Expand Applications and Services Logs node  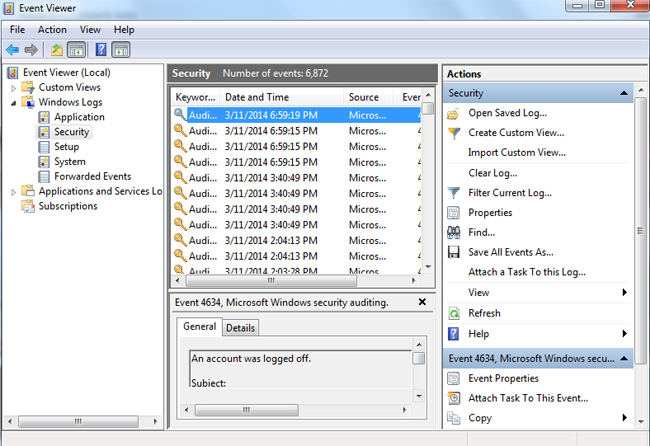click(x=14, y=192)
